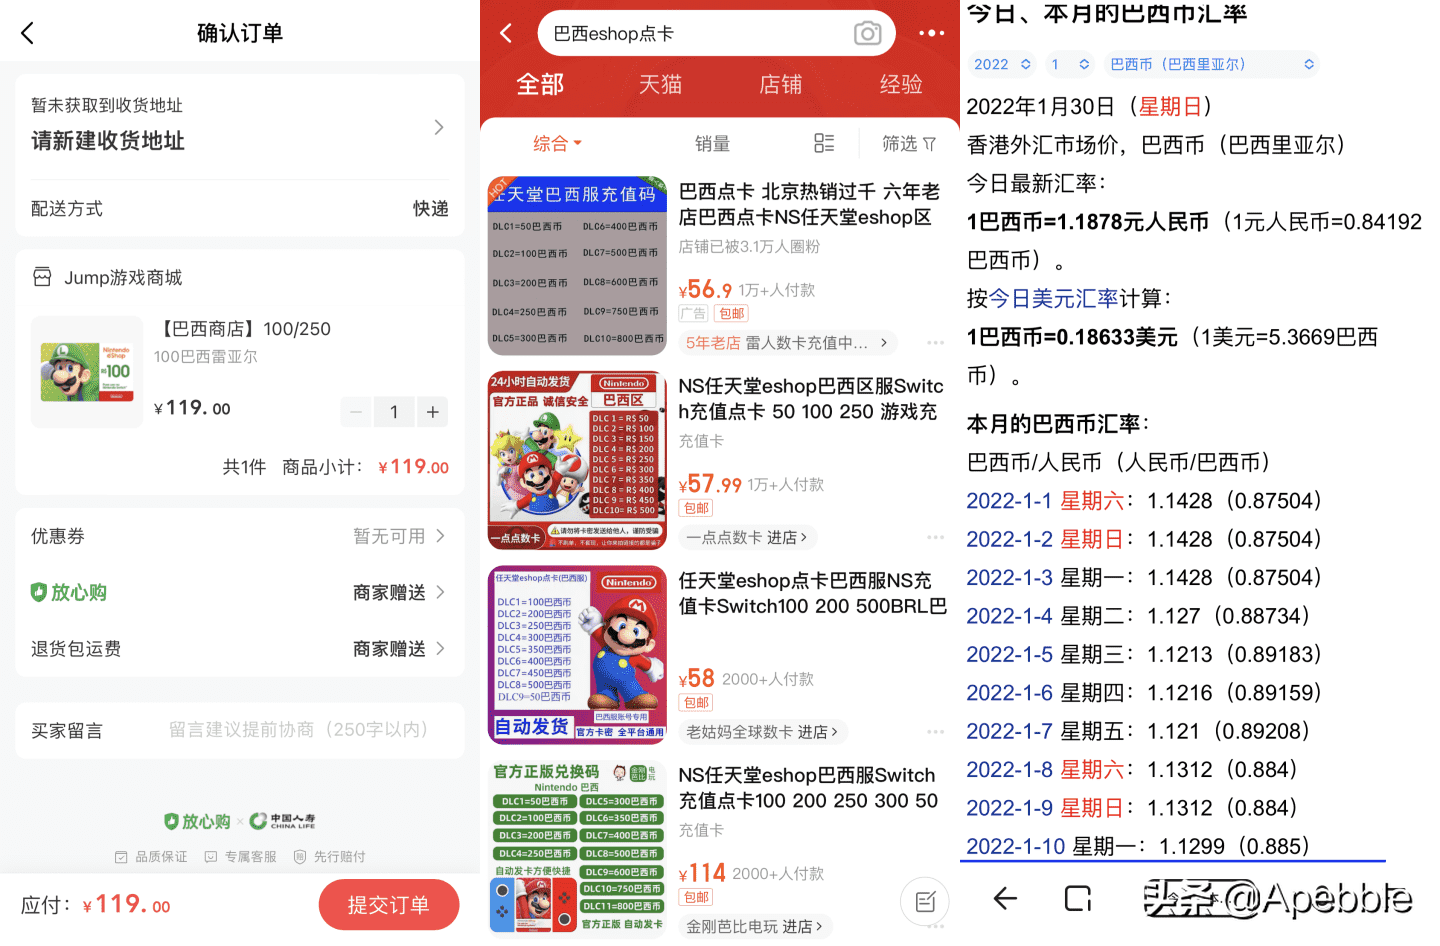This screenshot has width=1440, height=946.
Task: Expand 5年老店 shop info chevron
Action: 884,342
